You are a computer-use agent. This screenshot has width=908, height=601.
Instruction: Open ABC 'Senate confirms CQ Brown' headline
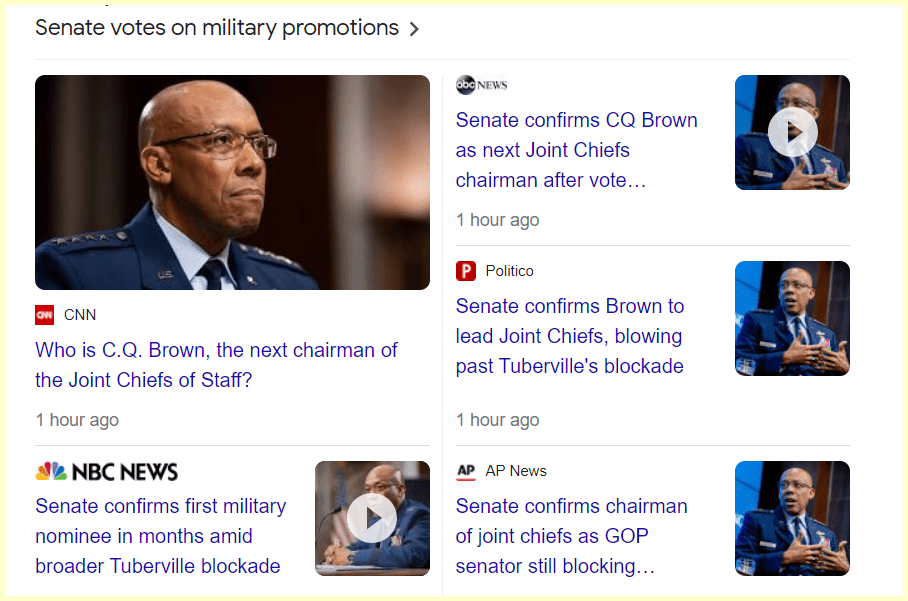576,150
